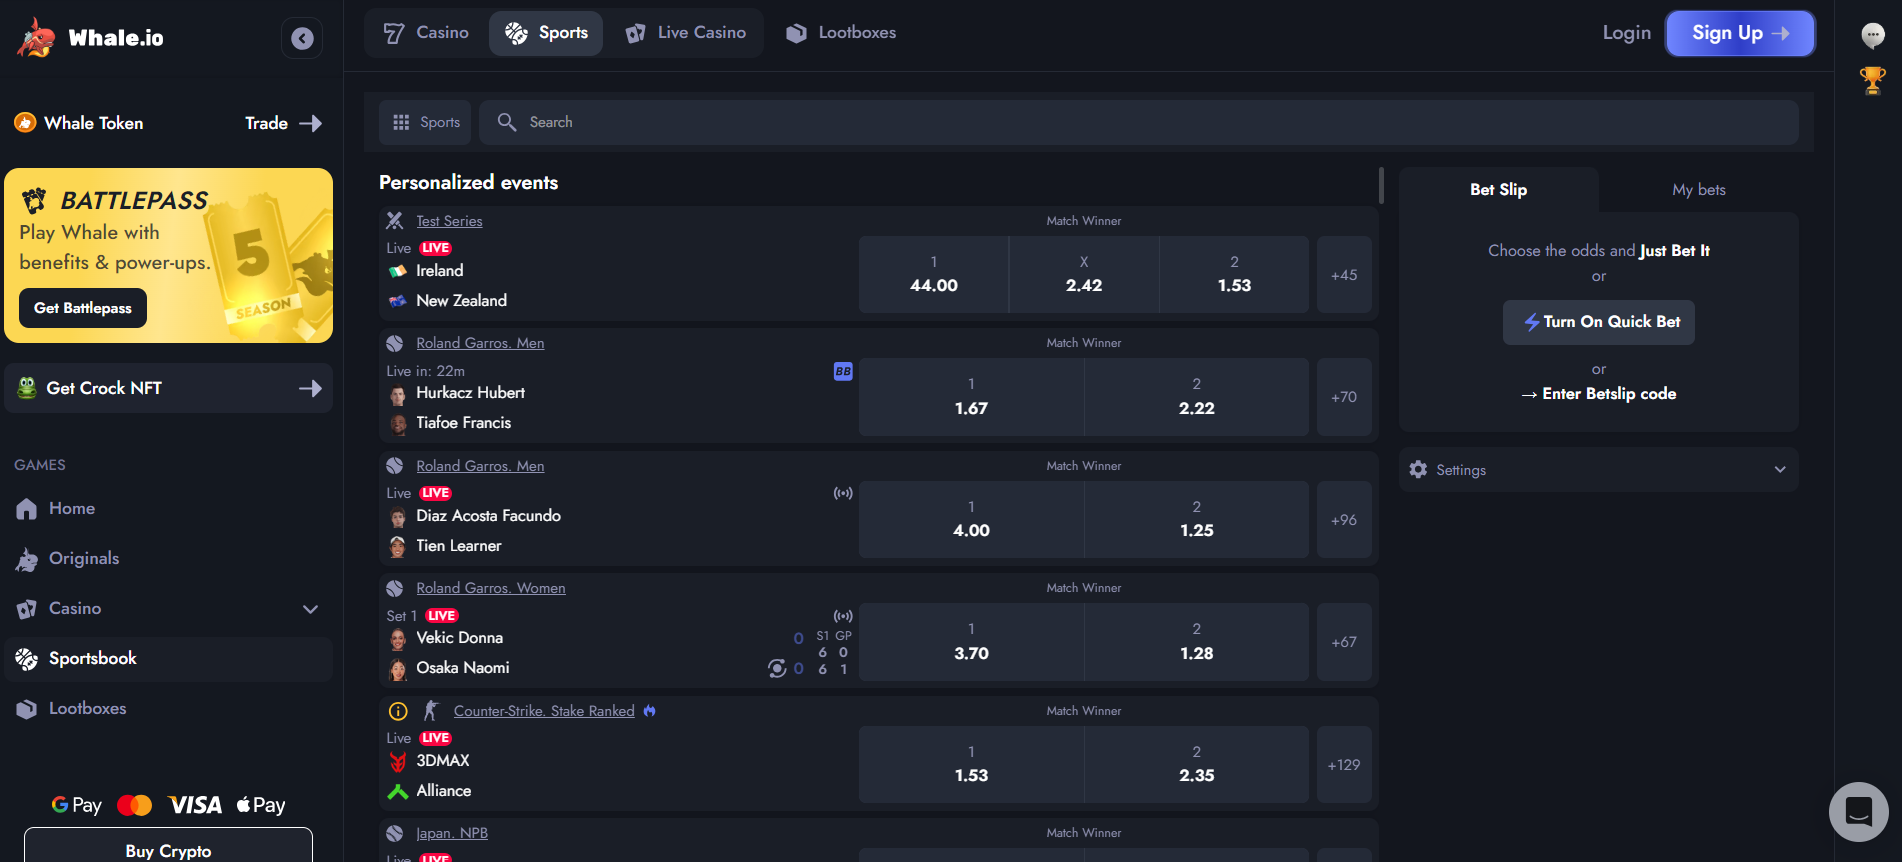Switch to the Lootboxes top tab
Image resolution: width=1902 pixels, height=862 pixels.
click(841, 33)
